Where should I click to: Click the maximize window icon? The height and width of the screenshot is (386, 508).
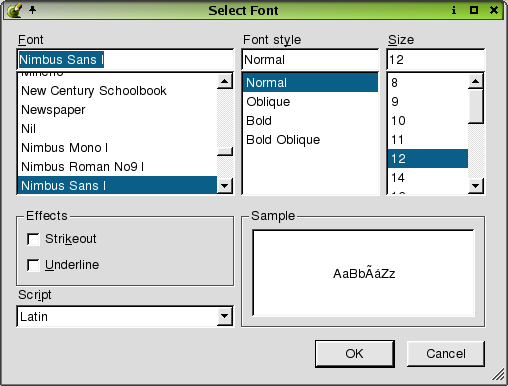coord(474,10)
